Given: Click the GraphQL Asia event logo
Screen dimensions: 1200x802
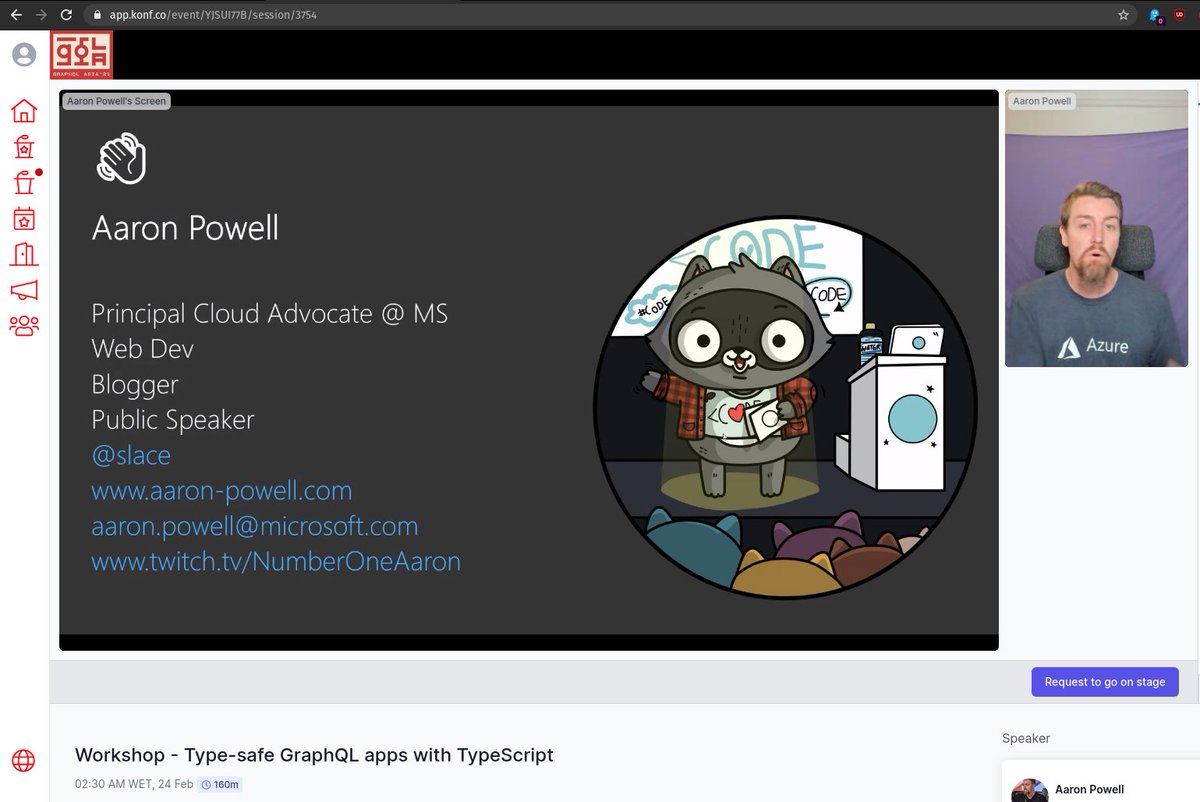Looking at the screenshot, I should (x=82, y=54).
